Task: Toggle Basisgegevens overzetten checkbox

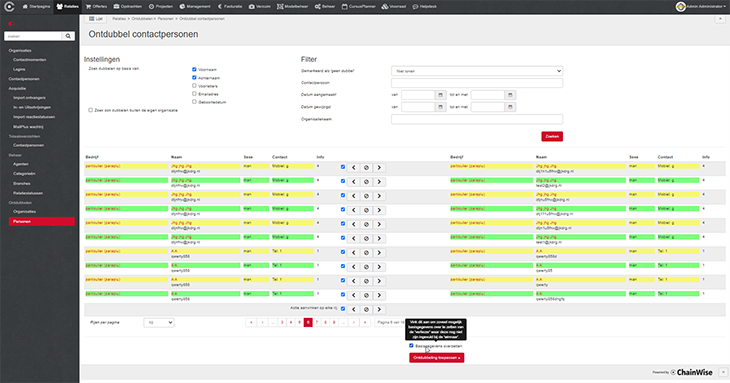Action: pos(411,346)
